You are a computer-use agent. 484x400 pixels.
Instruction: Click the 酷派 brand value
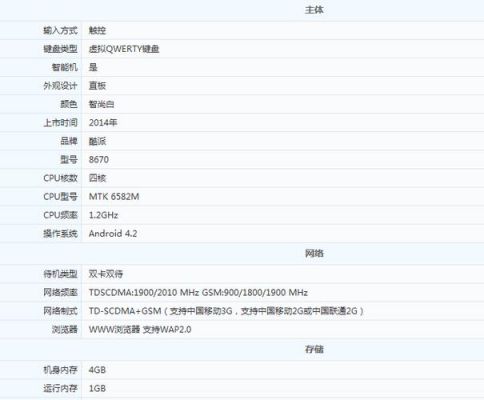tap(97, 141)
